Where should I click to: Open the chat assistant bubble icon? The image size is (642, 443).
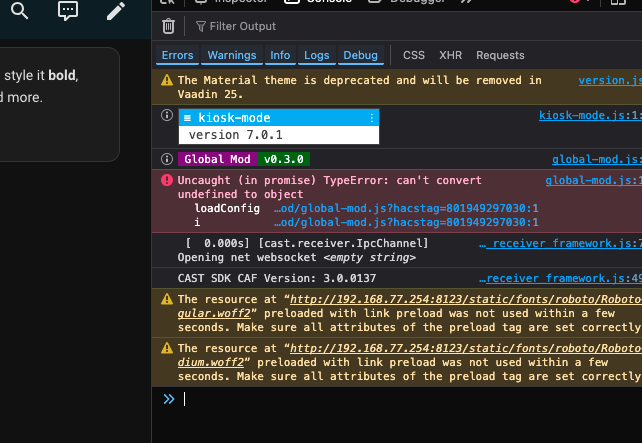tap(67, 12)
